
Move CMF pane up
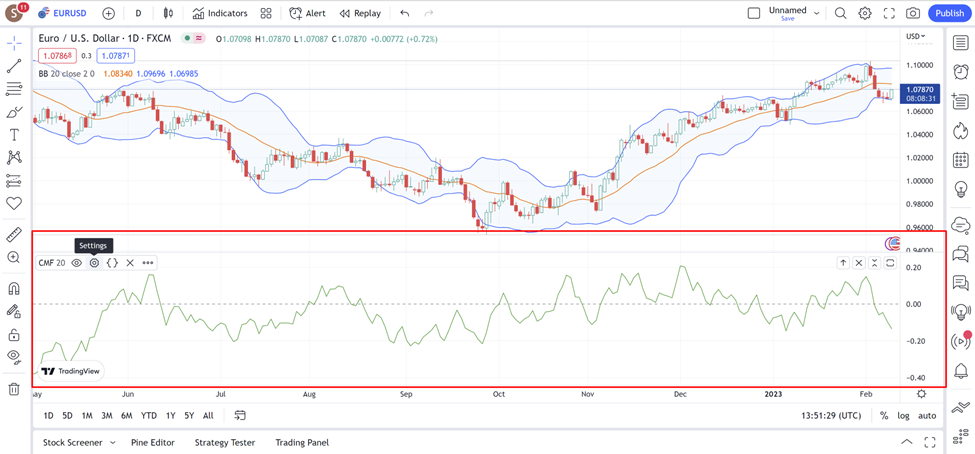(843, 263)
